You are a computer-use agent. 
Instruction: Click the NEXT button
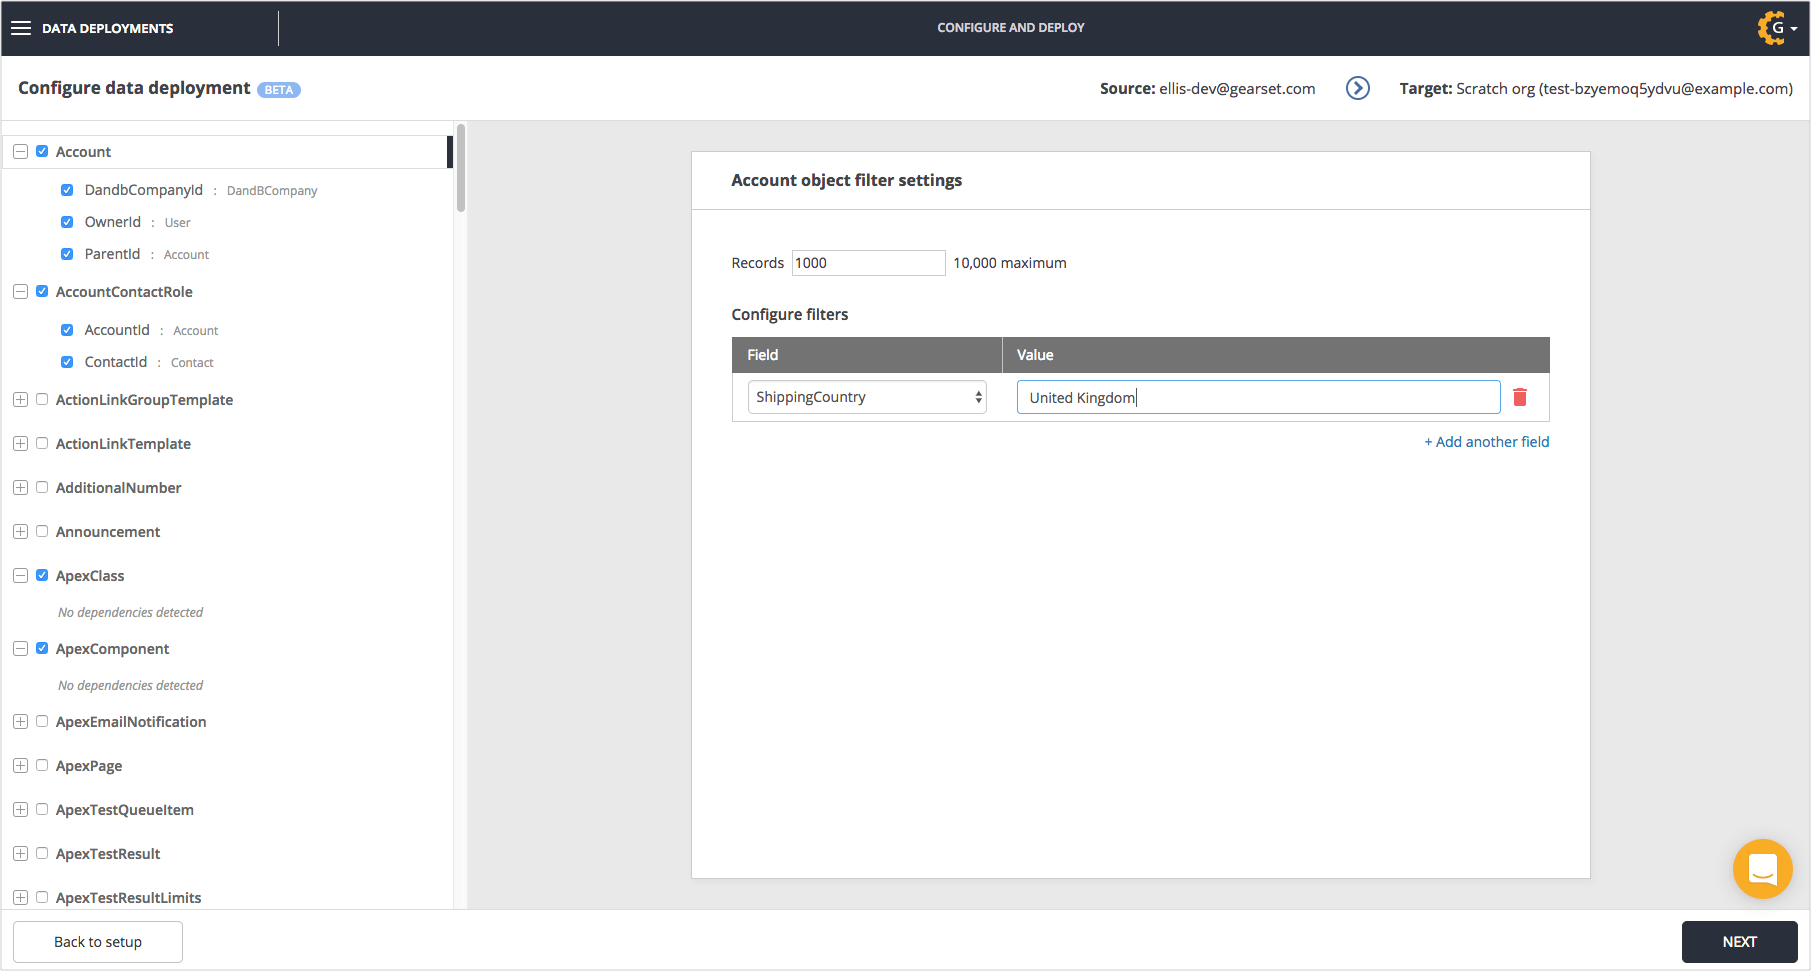coord(1738,942)
